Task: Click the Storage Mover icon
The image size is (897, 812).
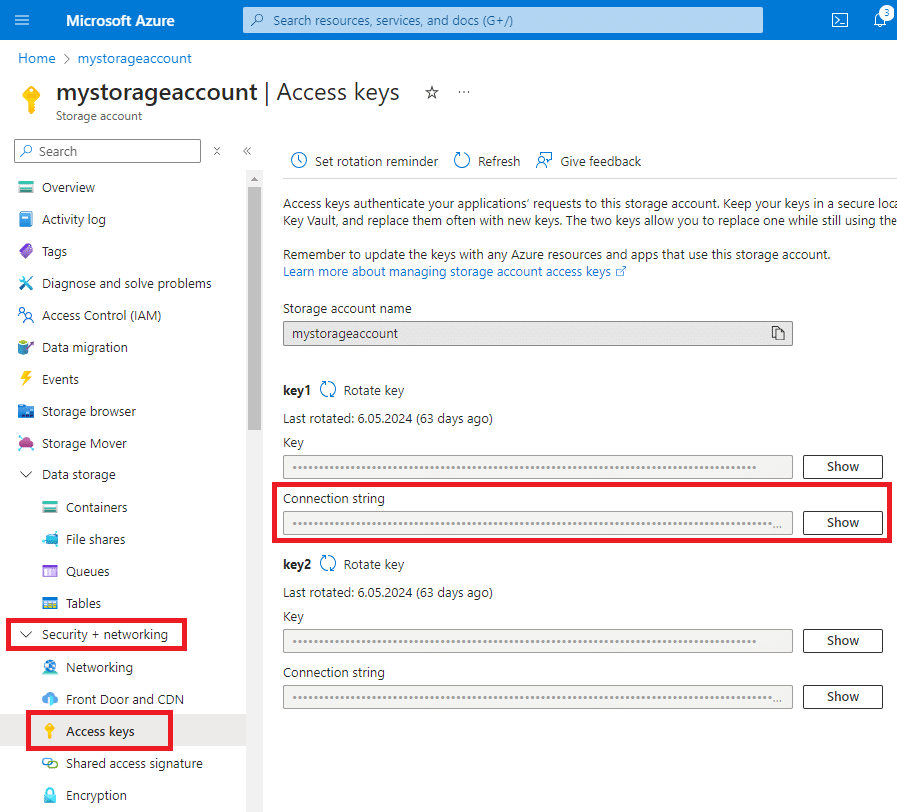Action: [x=26, y=443]
